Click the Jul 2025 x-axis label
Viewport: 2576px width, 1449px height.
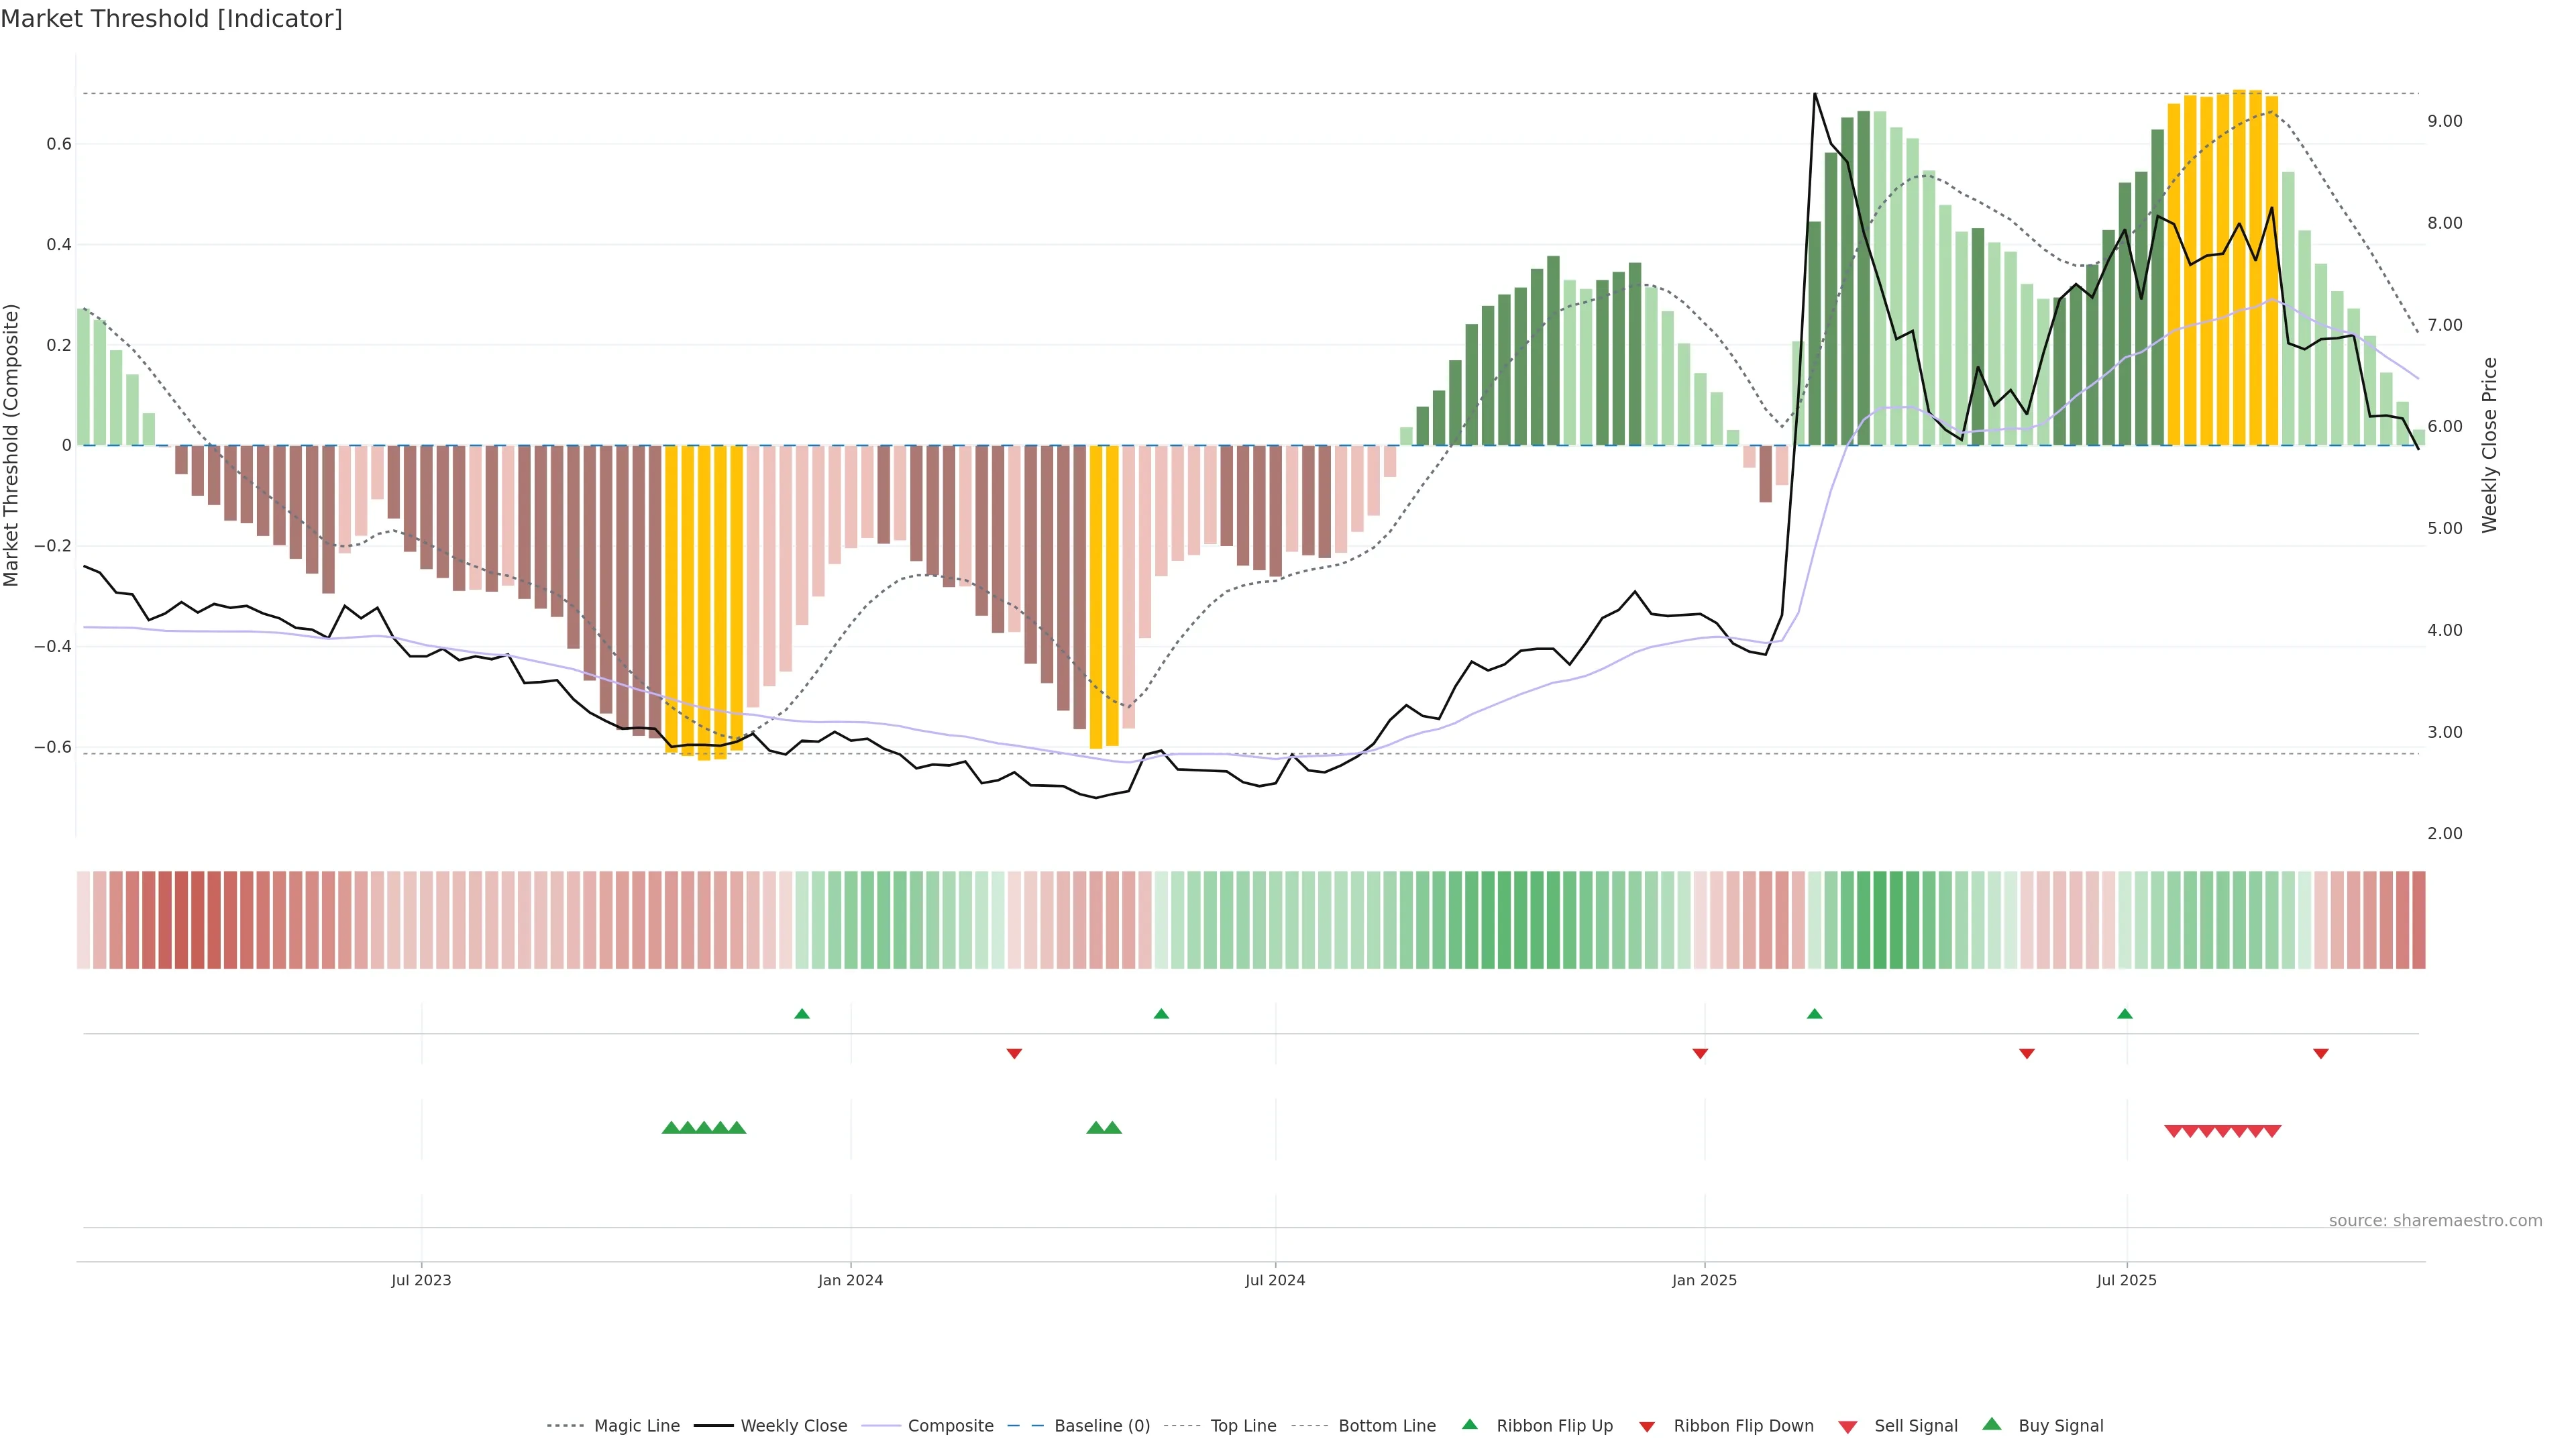tap(2126, 1280)
